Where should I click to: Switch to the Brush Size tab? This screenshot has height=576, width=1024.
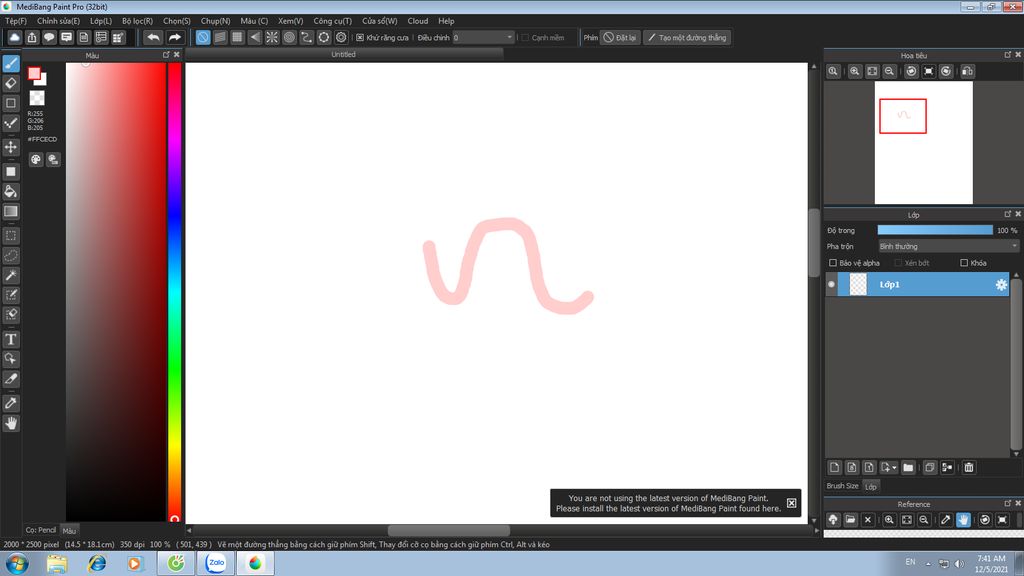click(x=842, y=486)
